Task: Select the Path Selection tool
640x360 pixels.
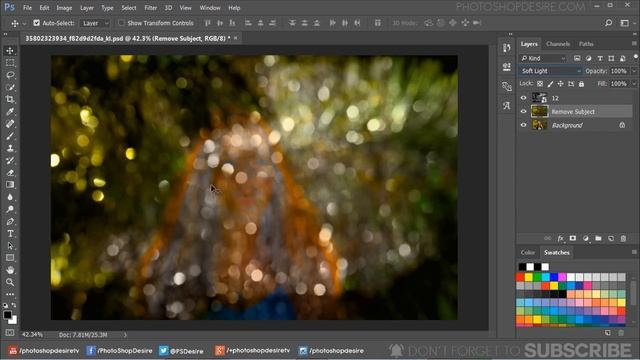Action: click(10, 246)
